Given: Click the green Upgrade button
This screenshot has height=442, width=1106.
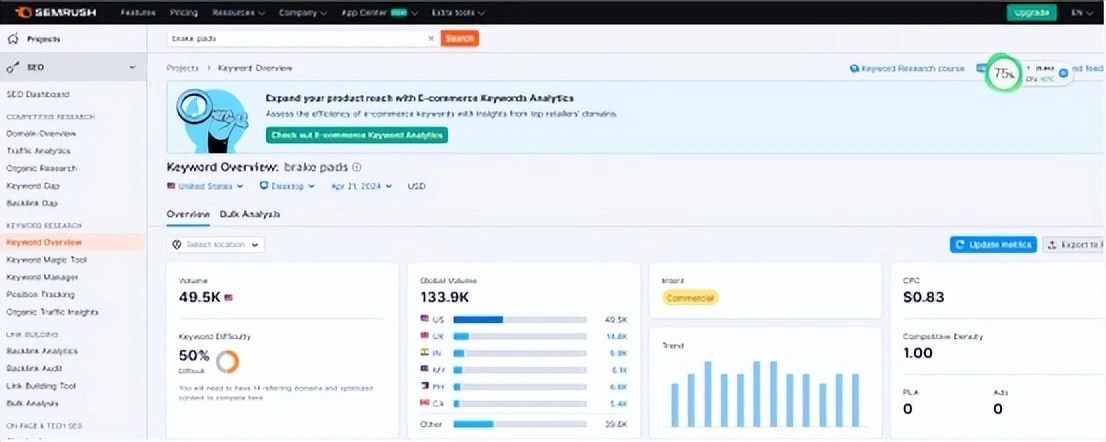Looking at the screenshot, I should pyautogui.click(x=1031, y=13).
